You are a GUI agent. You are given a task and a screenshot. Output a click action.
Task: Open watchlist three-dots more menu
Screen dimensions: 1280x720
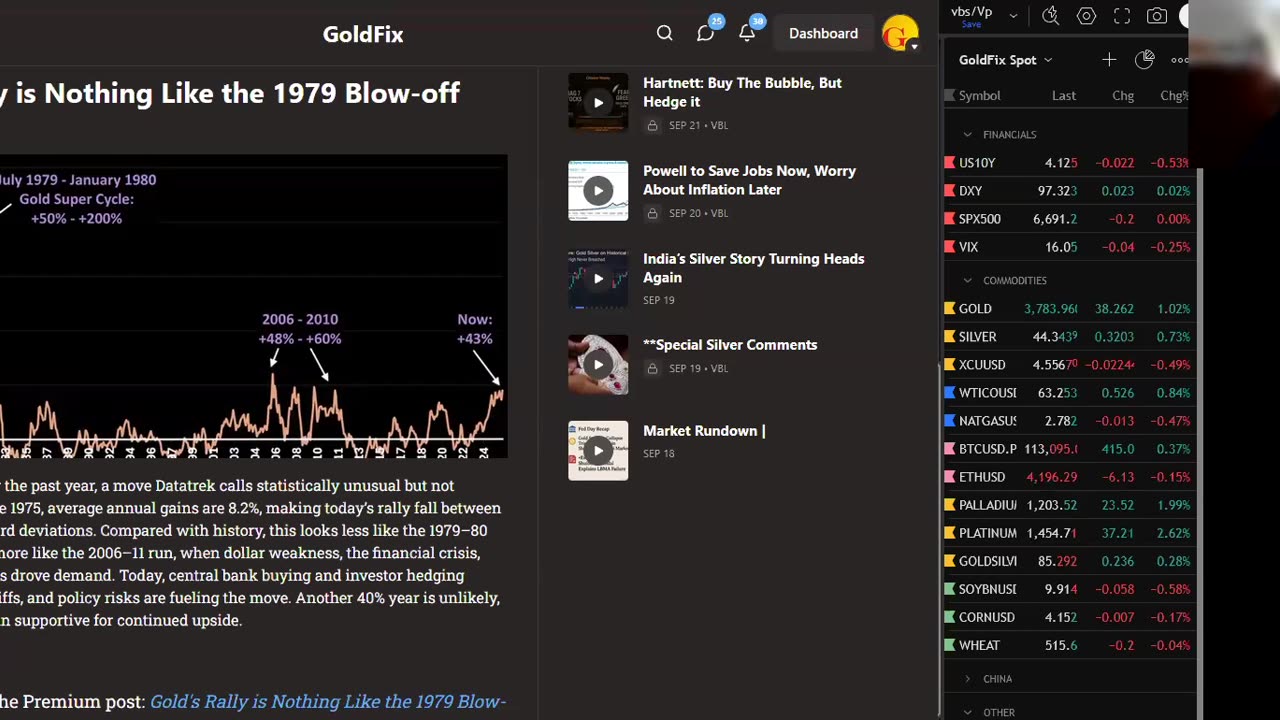1179,60
